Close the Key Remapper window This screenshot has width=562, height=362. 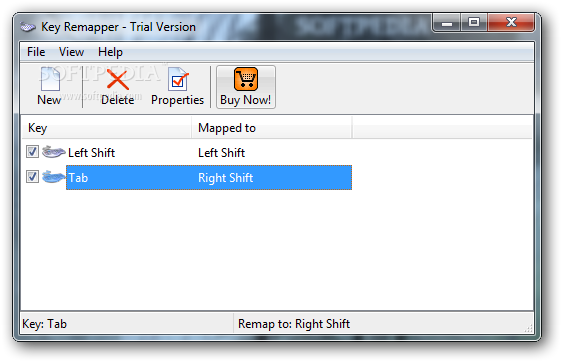pos(511,23)
